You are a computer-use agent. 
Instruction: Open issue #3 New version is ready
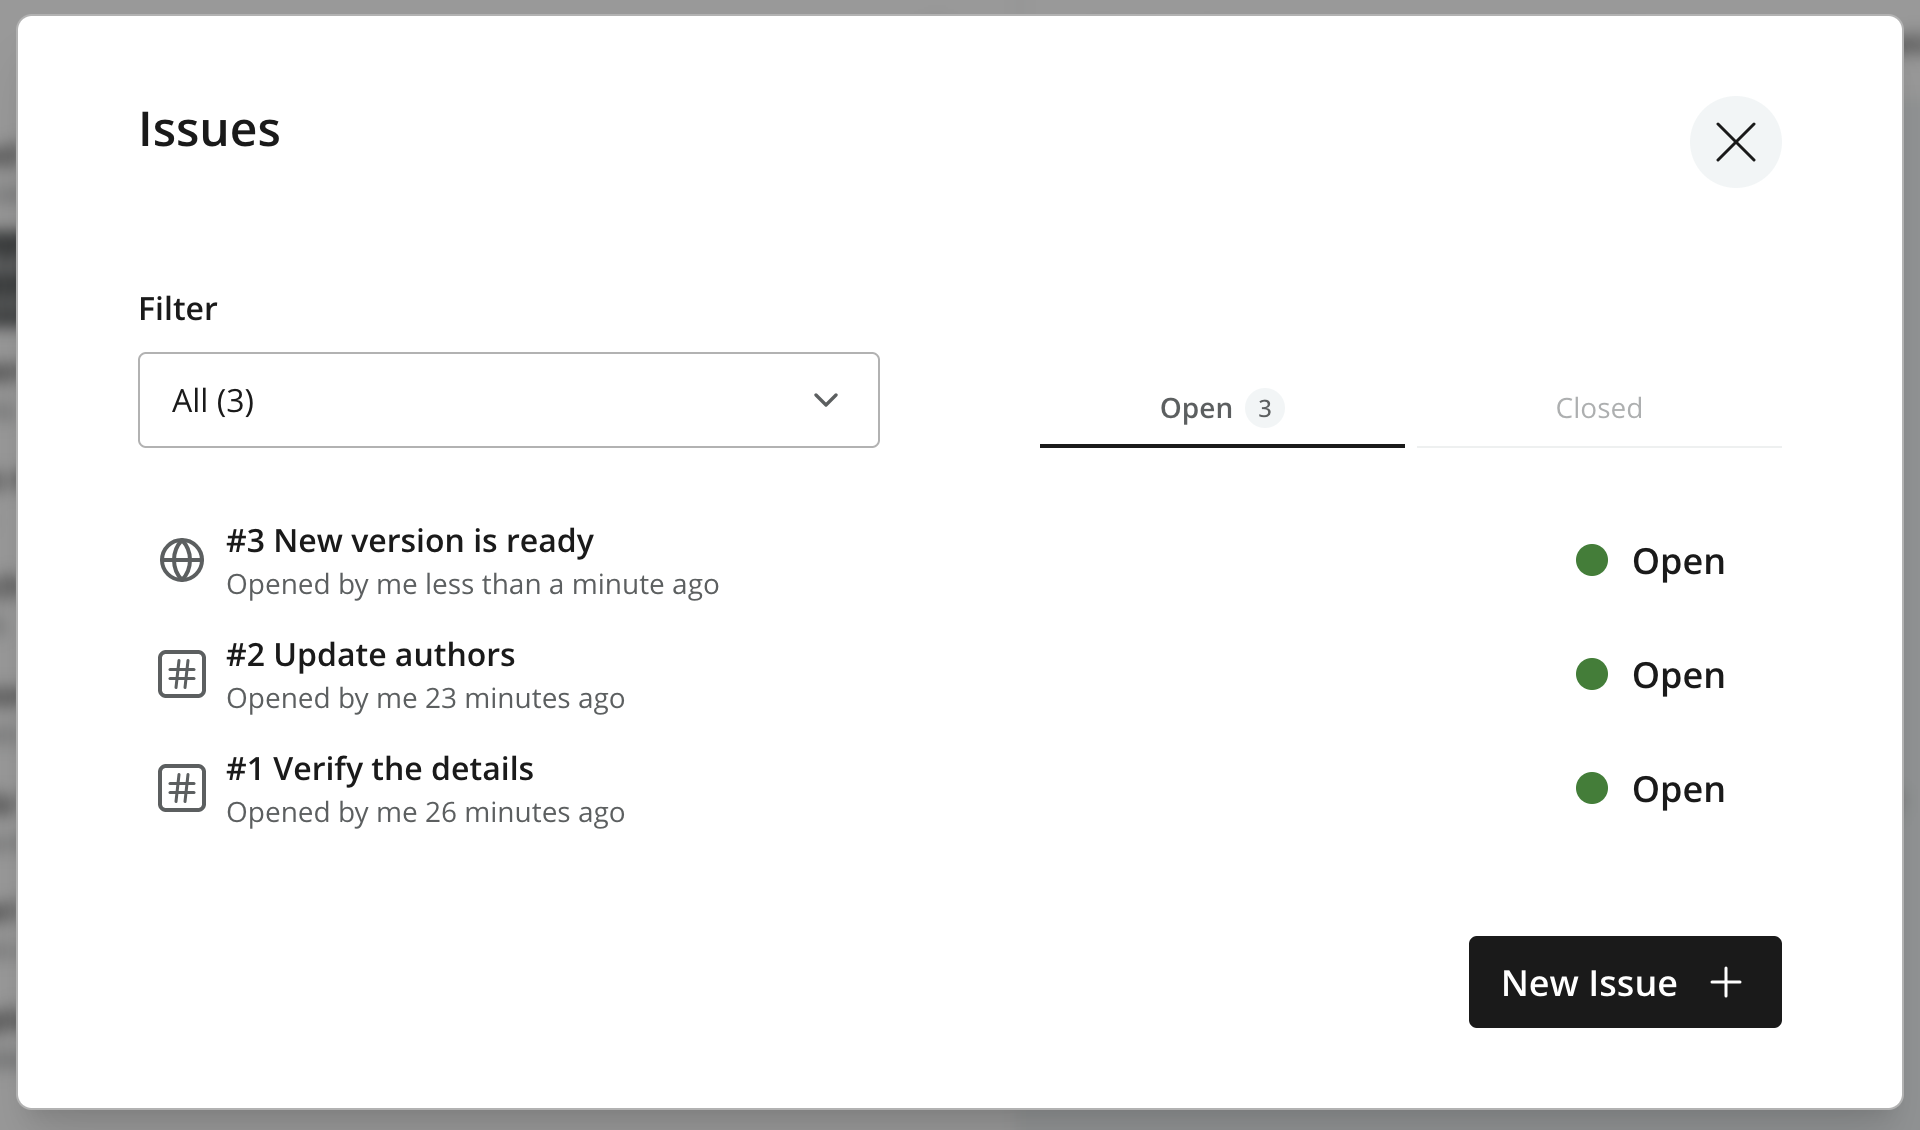(x=410, y=540)
